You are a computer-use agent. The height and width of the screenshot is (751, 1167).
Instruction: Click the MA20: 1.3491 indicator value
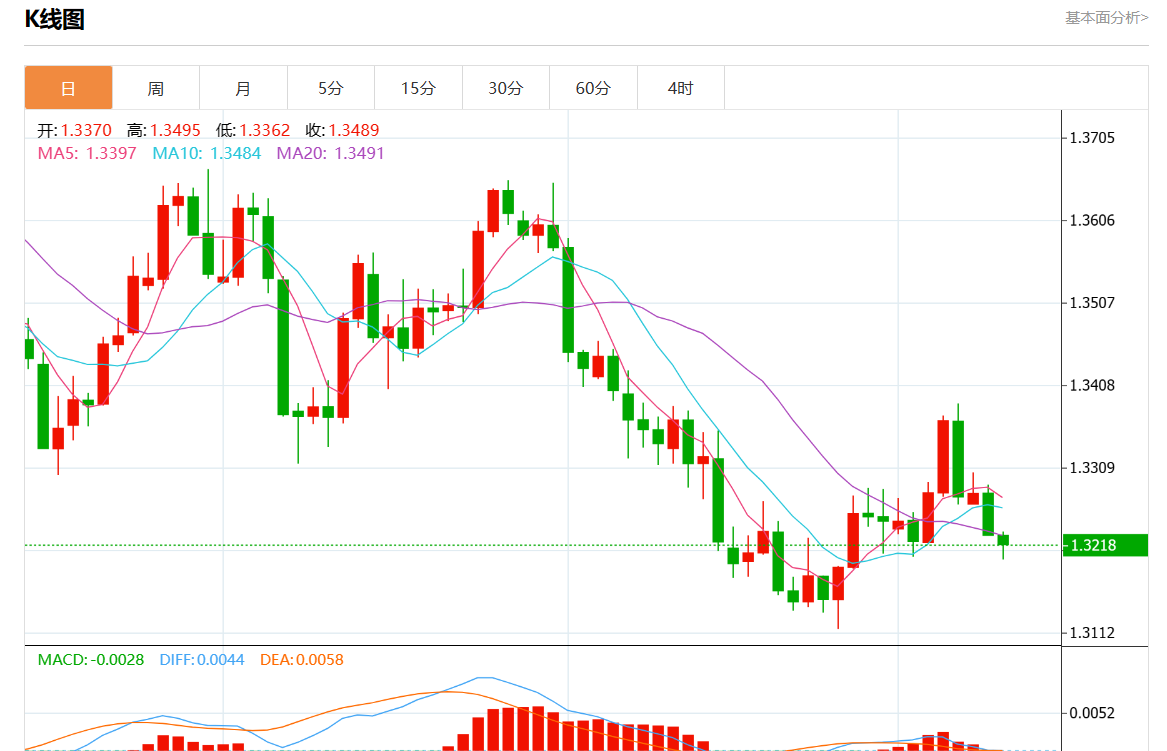click(x=330, y=153)
